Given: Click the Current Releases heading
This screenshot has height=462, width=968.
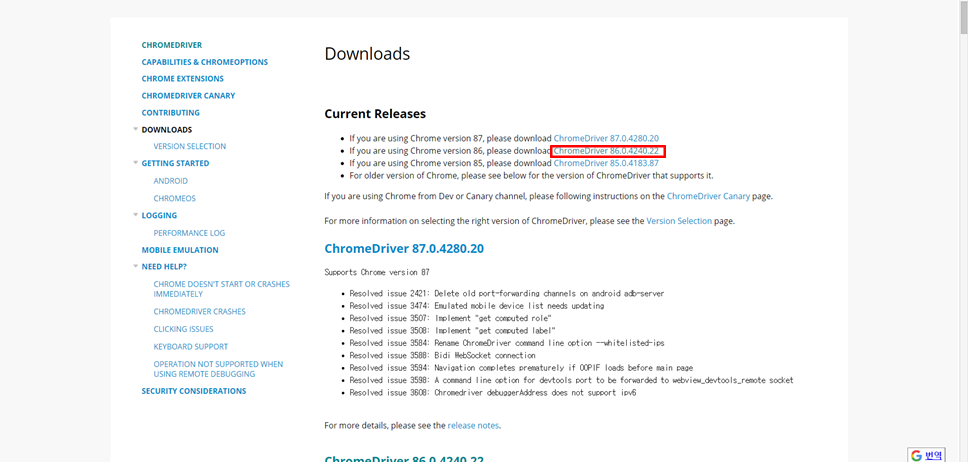Looking at the screenshot, I should coord(375,114).
